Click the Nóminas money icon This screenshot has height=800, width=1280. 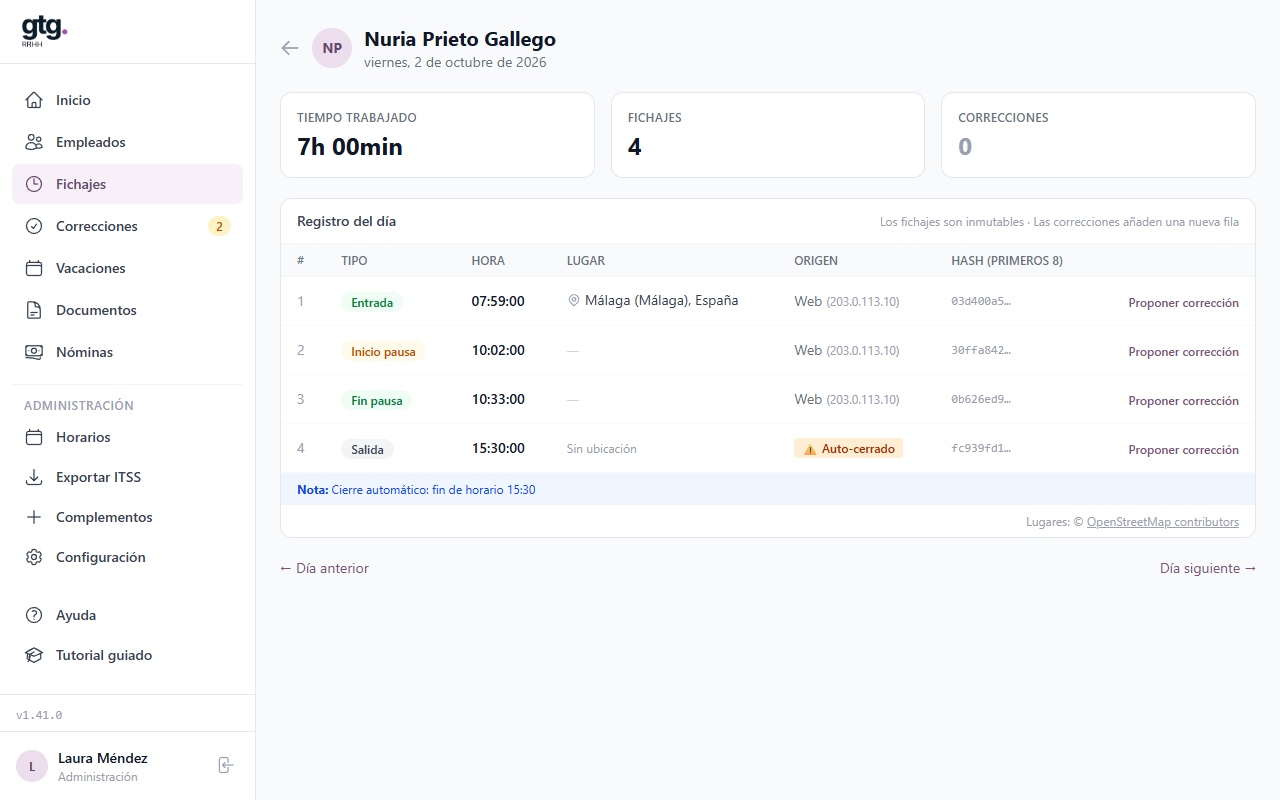click(34, 352)
